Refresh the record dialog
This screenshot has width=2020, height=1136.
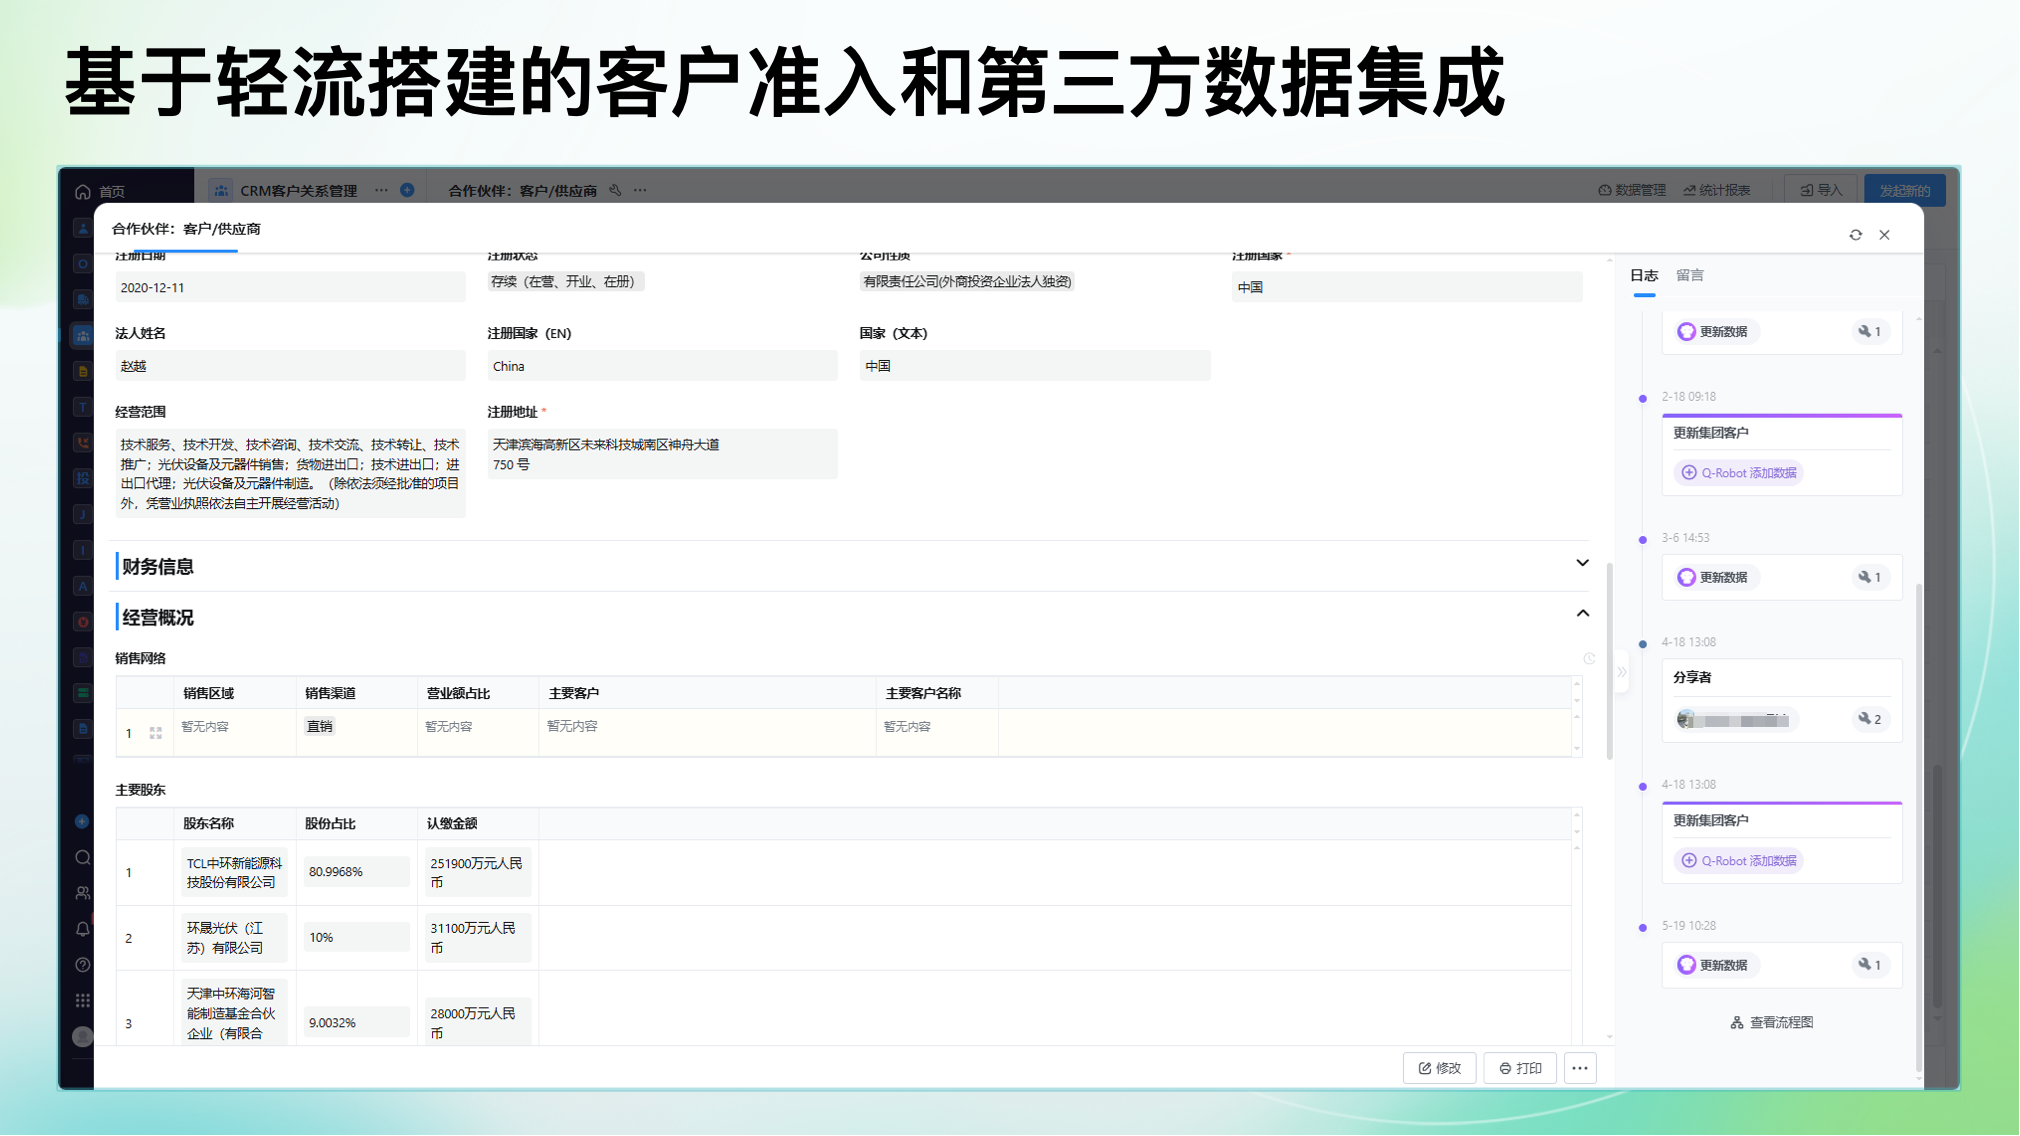point(1855,235)
